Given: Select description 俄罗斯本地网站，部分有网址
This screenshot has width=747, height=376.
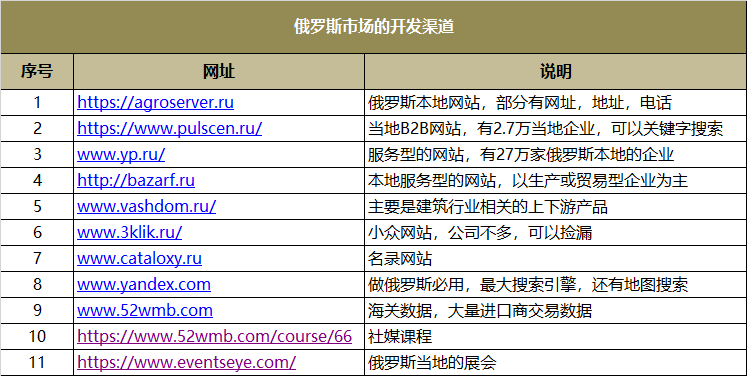Looking at the screenshot, I should click(555, 102).
